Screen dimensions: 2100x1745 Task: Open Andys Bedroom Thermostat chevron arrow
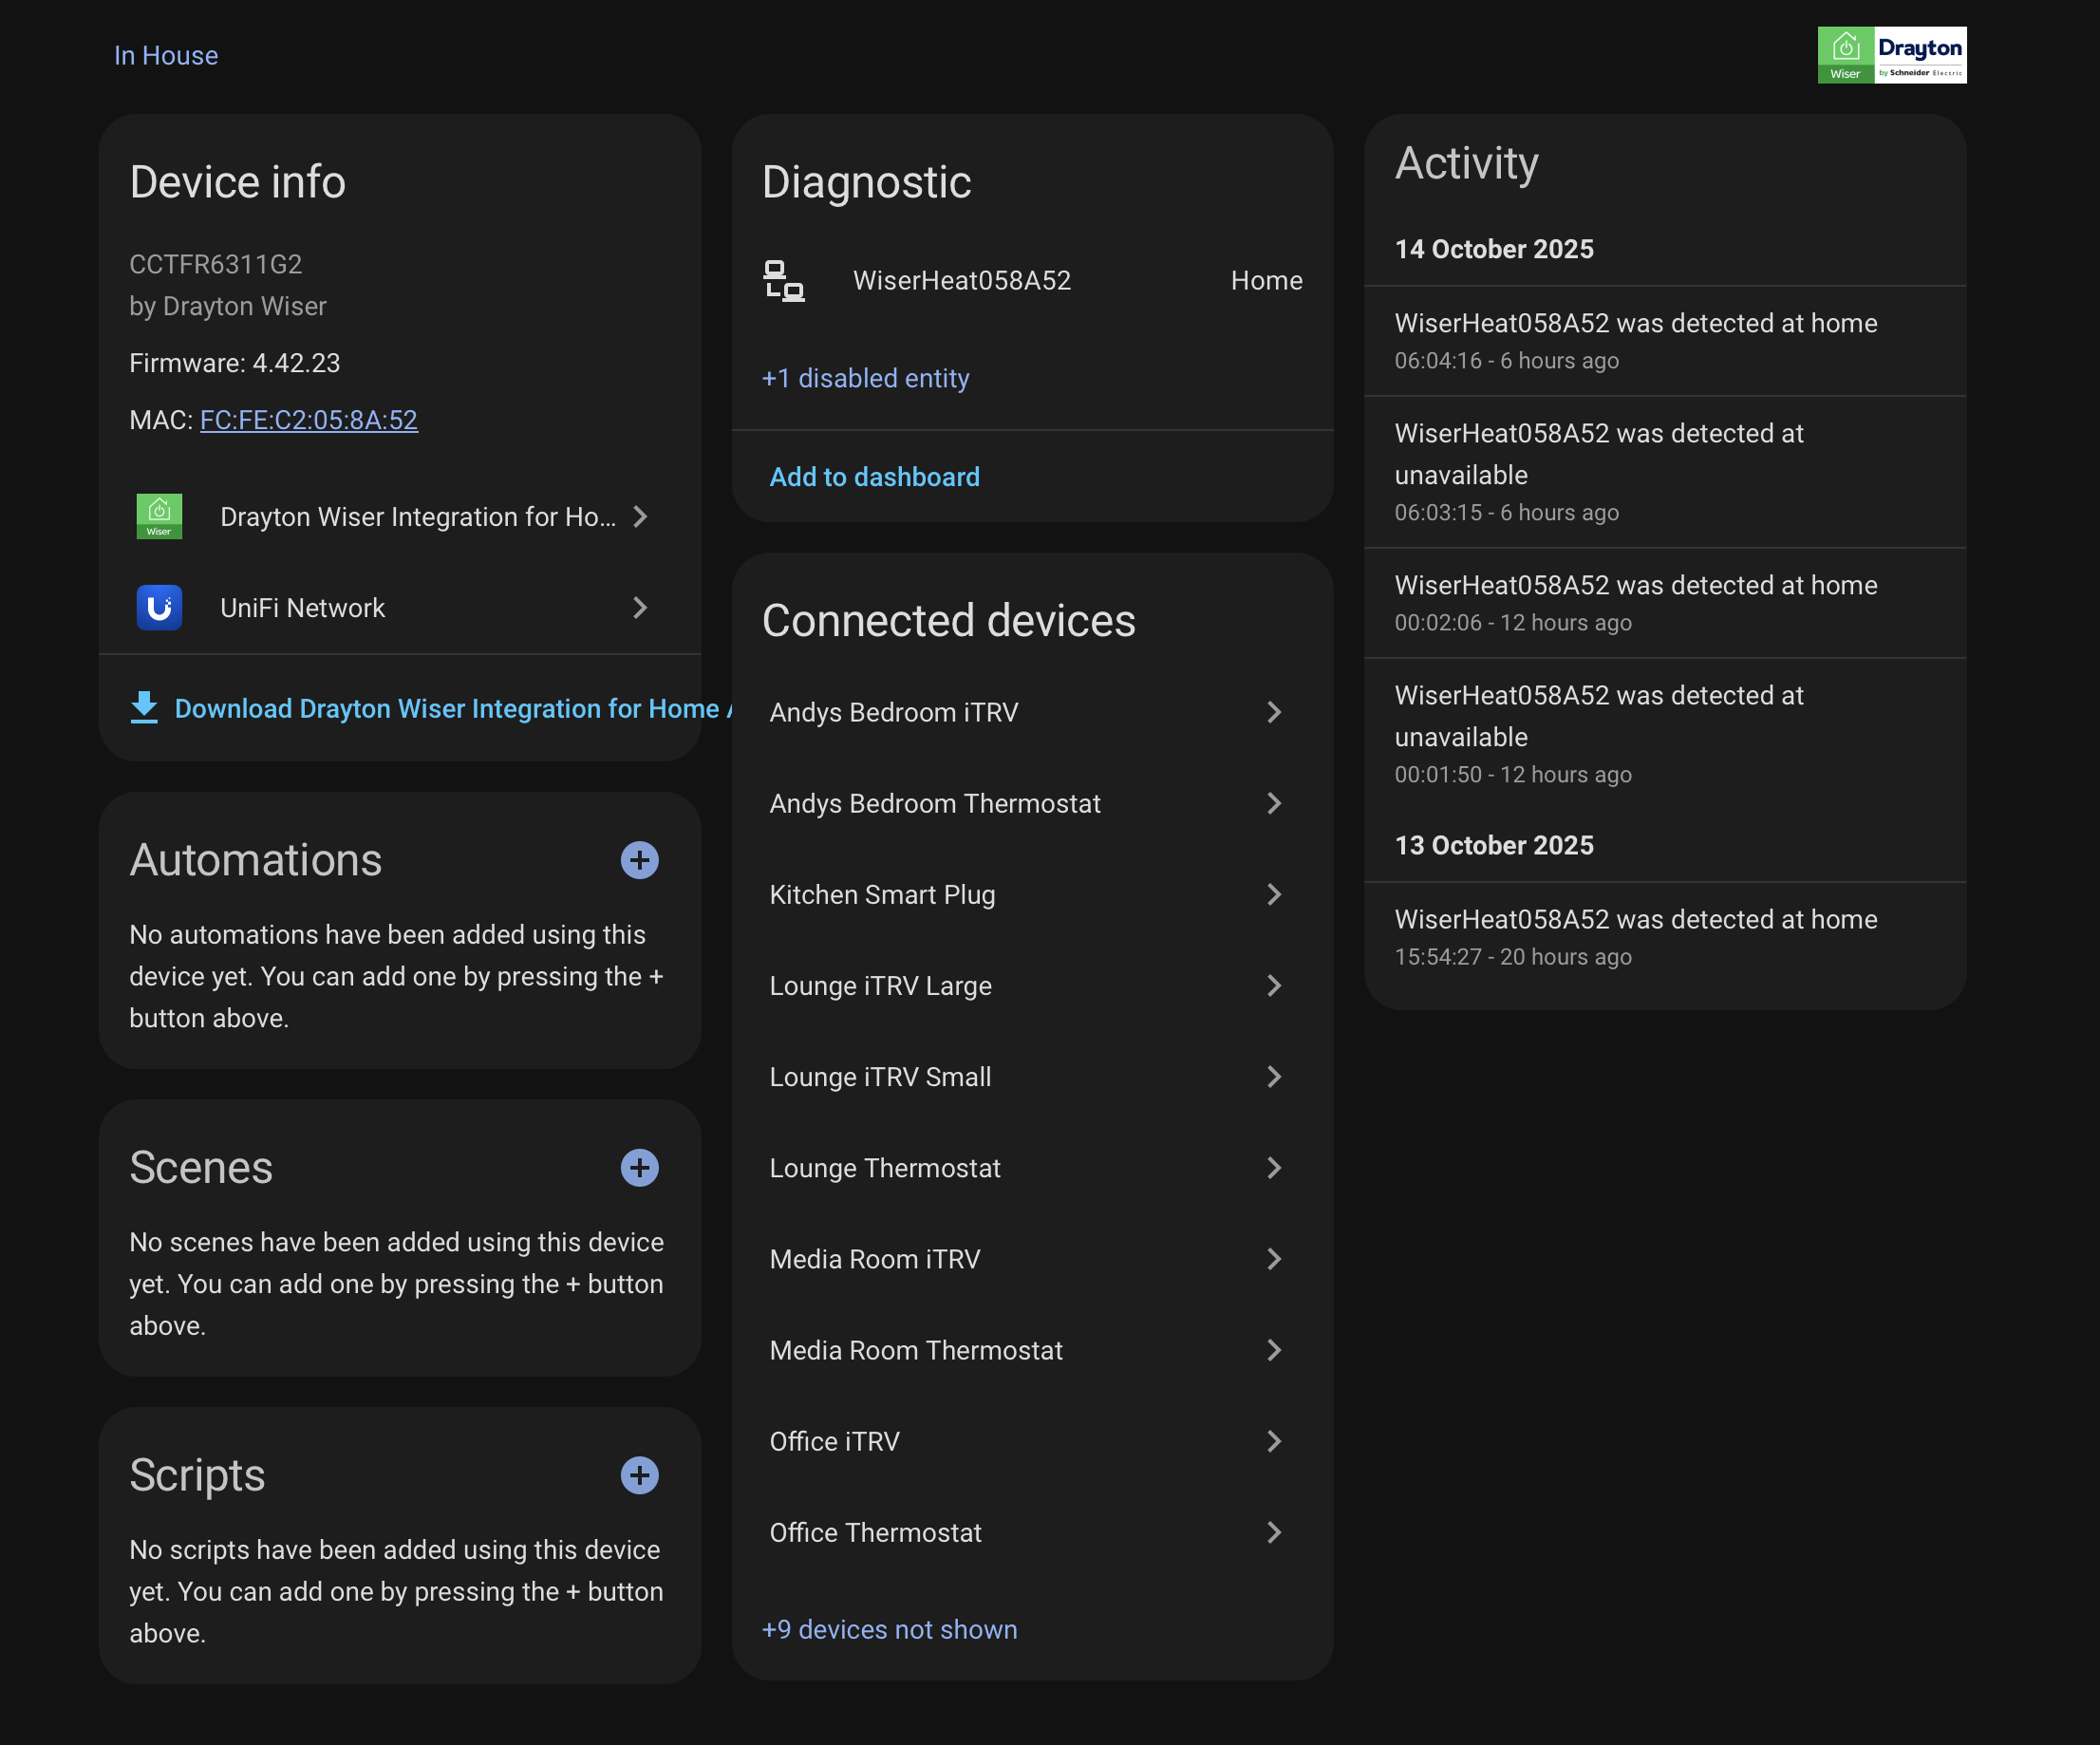coord(1273,803)
